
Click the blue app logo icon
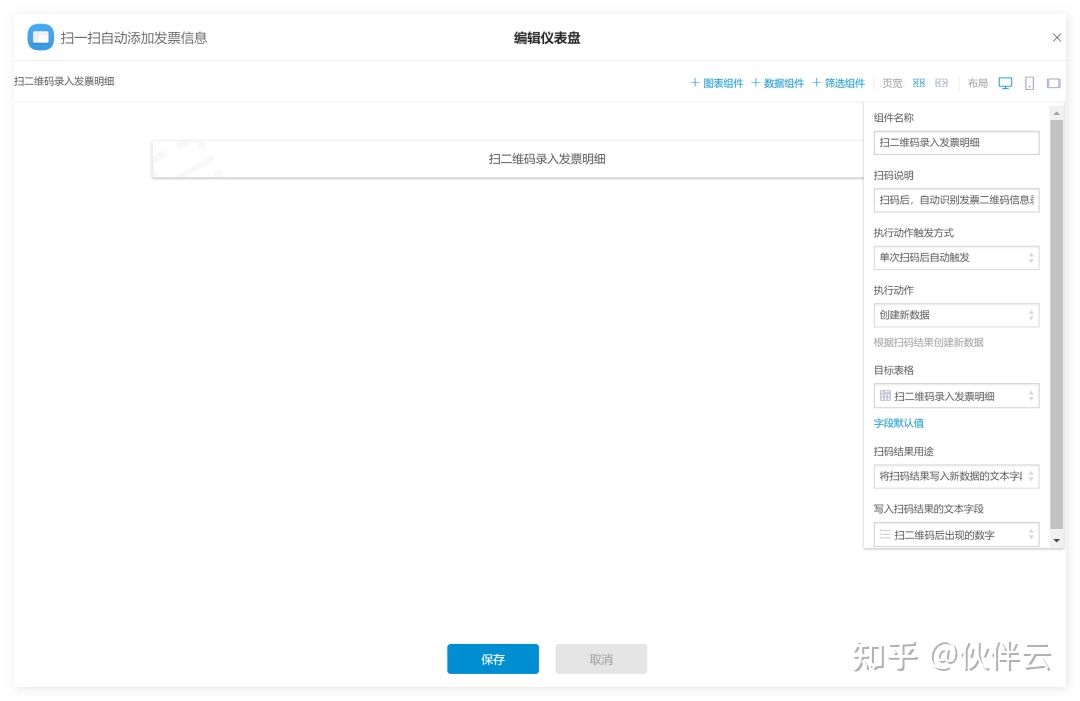point(40,38)
